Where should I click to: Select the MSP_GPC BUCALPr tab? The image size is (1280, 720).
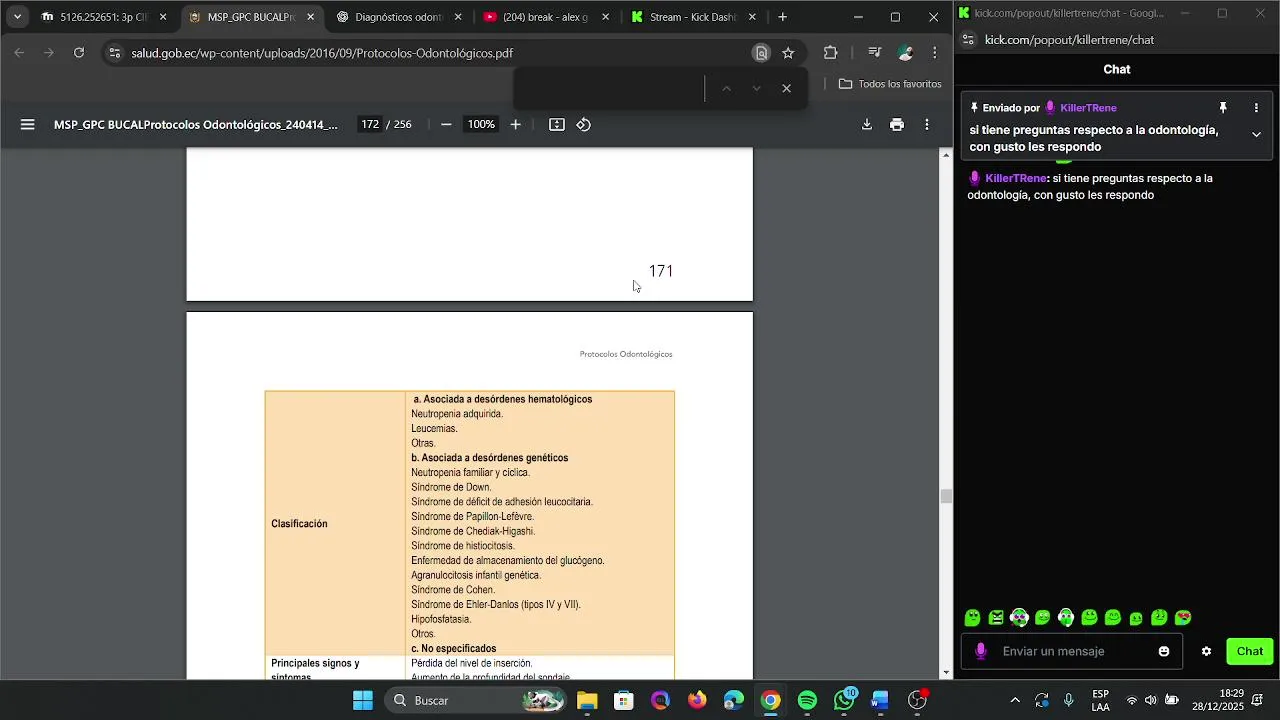click(252, 17)
